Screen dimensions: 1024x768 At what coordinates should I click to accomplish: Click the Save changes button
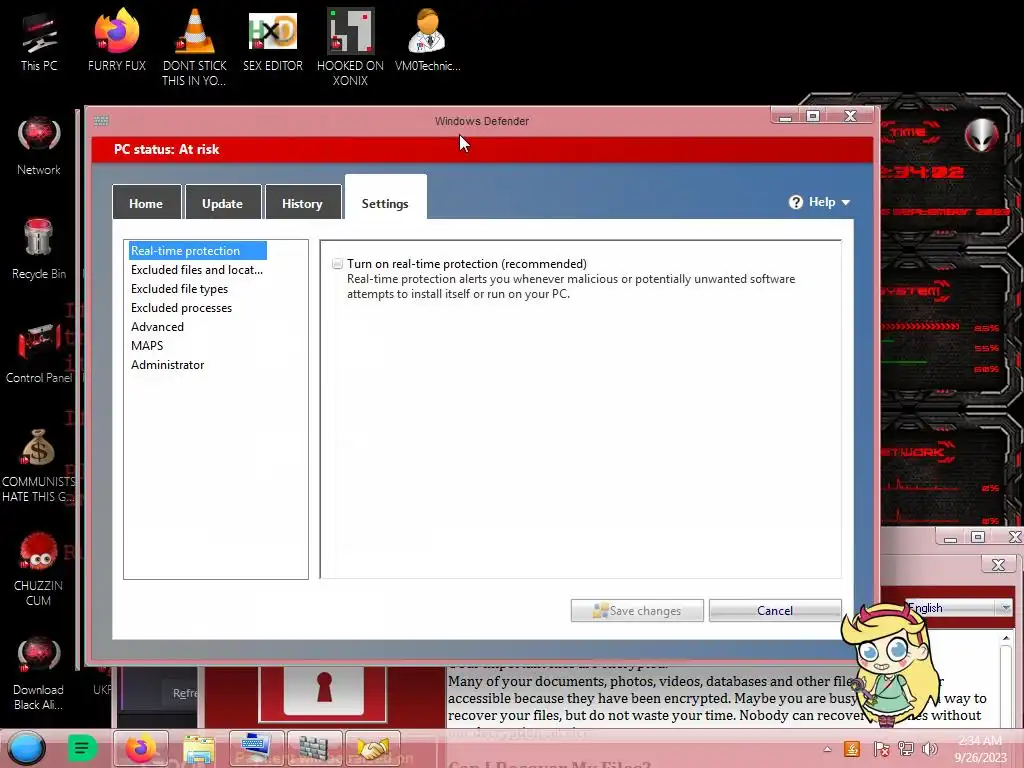point(637,611)
